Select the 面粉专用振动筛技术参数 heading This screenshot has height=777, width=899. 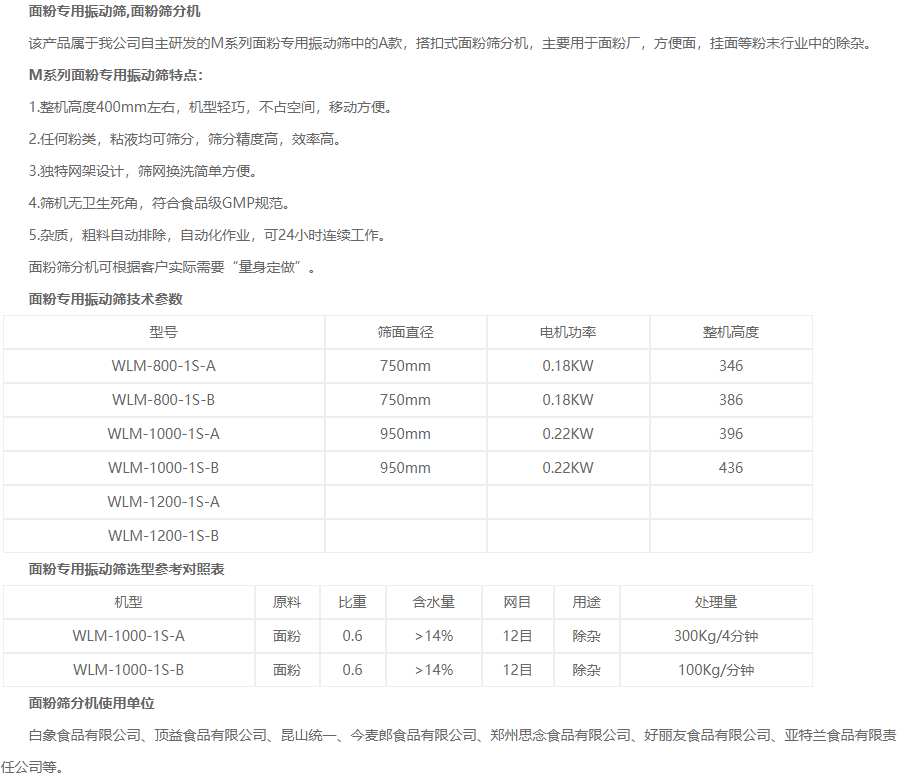point(106,299)
